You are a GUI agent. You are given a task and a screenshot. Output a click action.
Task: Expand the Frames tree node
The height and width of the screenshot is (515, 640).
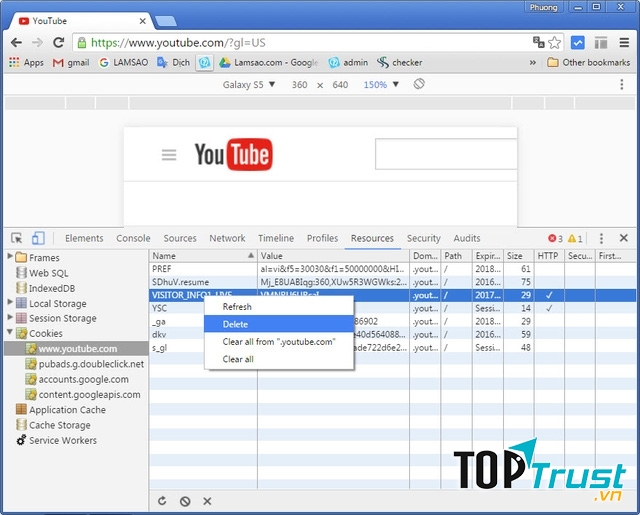pyautogui.click(x=10, y=256)
